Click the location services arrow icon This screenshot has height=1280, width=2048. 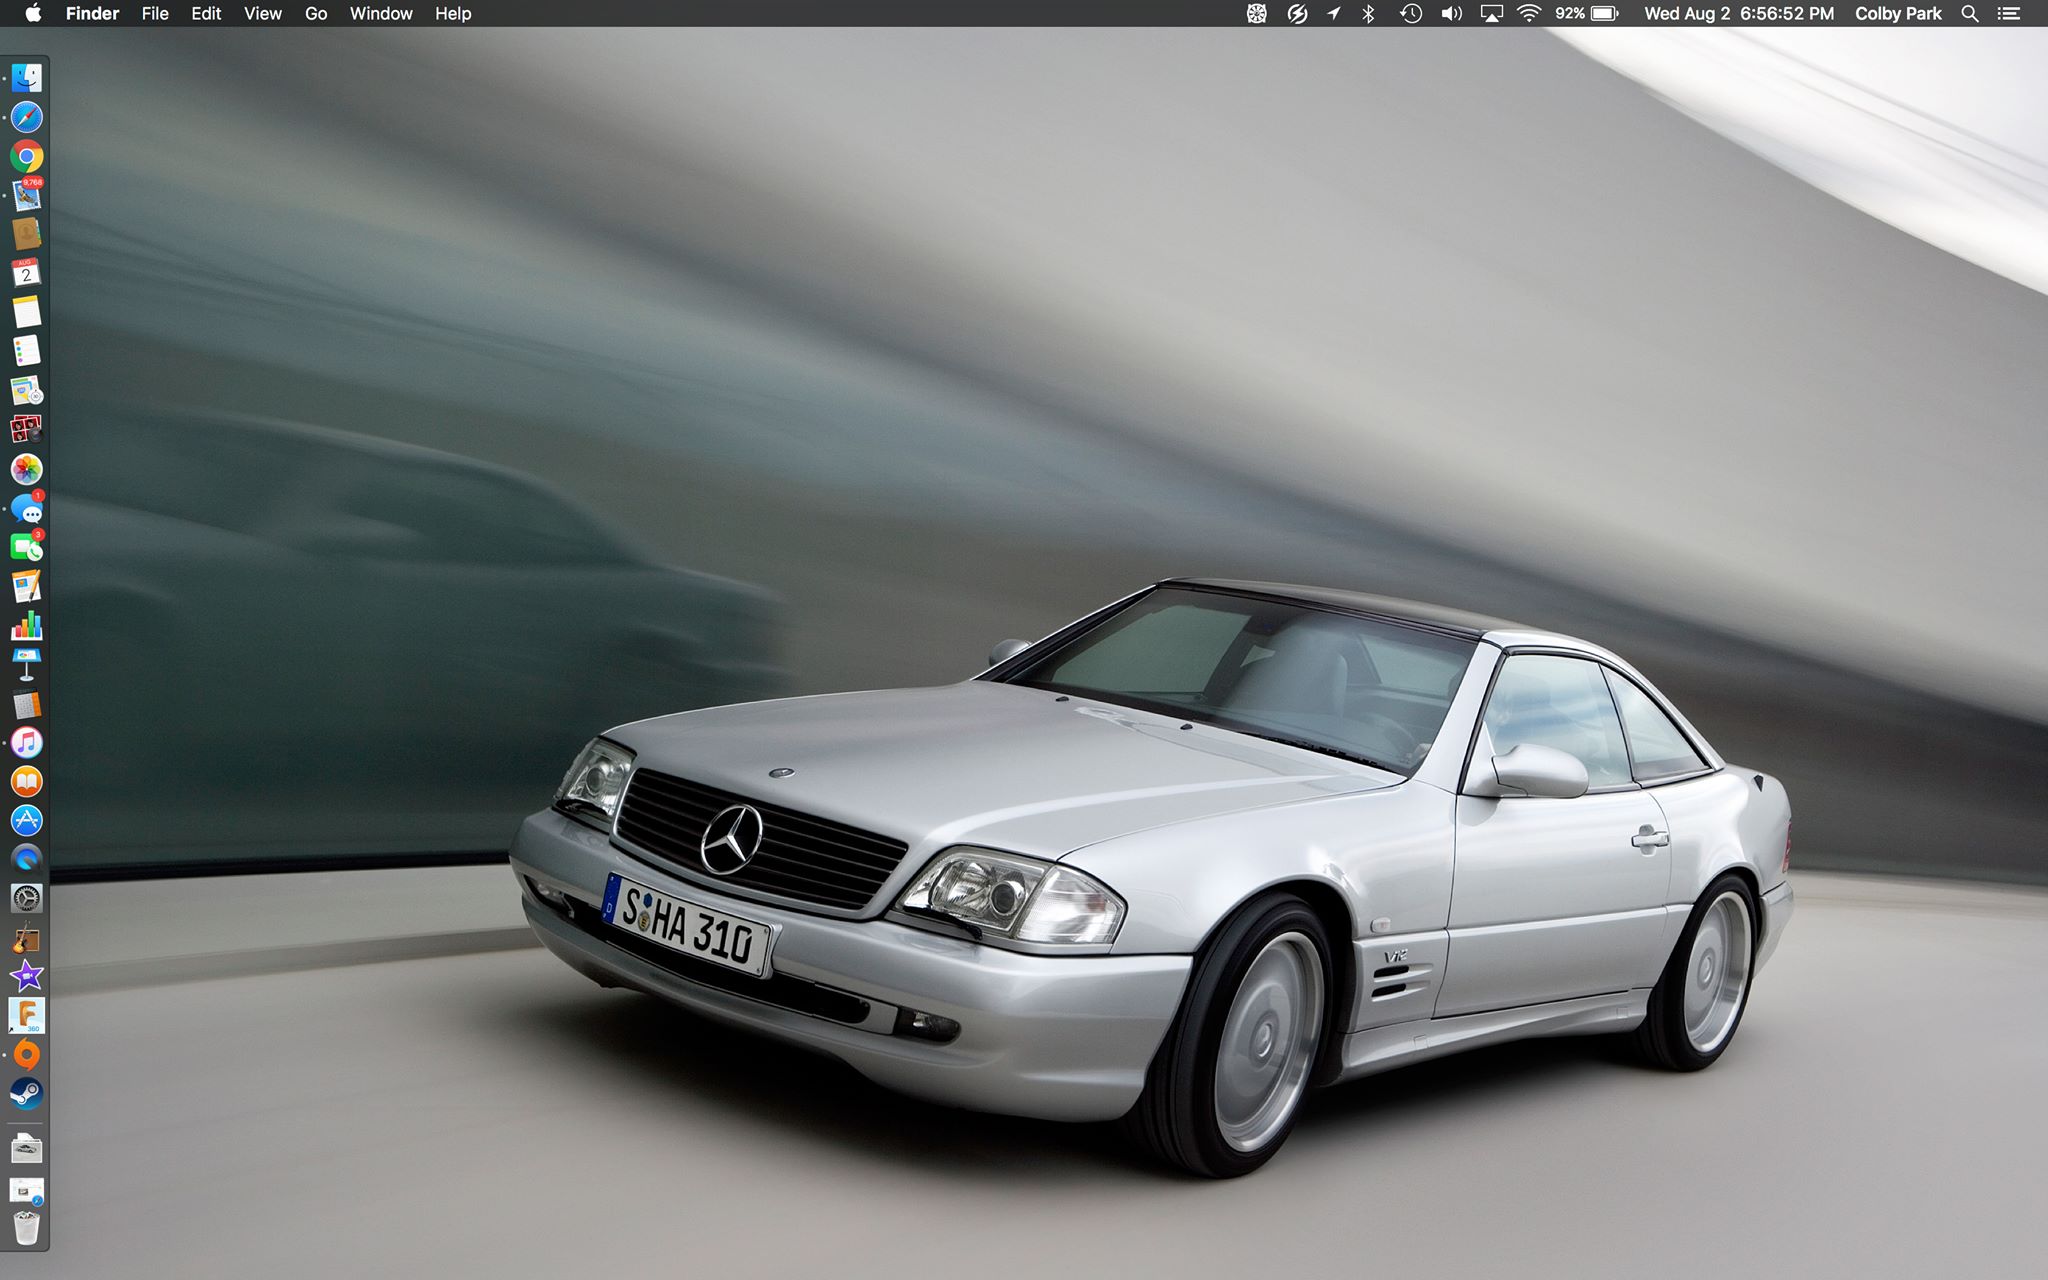[1334, 13]
